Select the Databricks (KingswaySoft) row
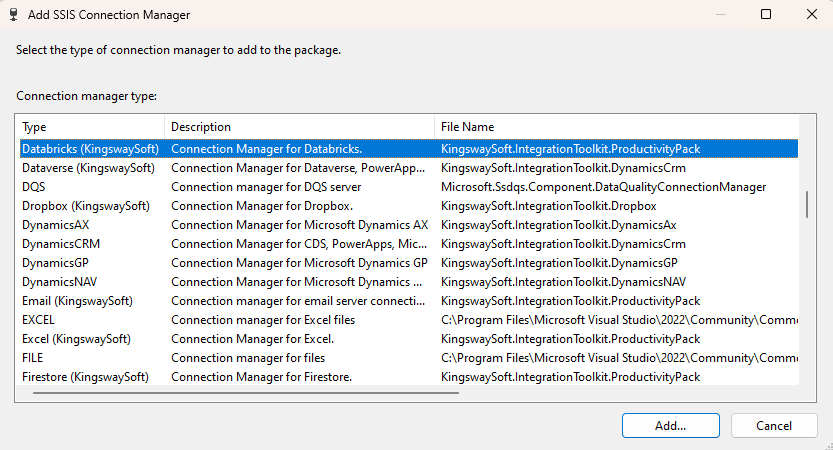The height and width of the screenshot is (450, 833). click(x=409, y=149)
